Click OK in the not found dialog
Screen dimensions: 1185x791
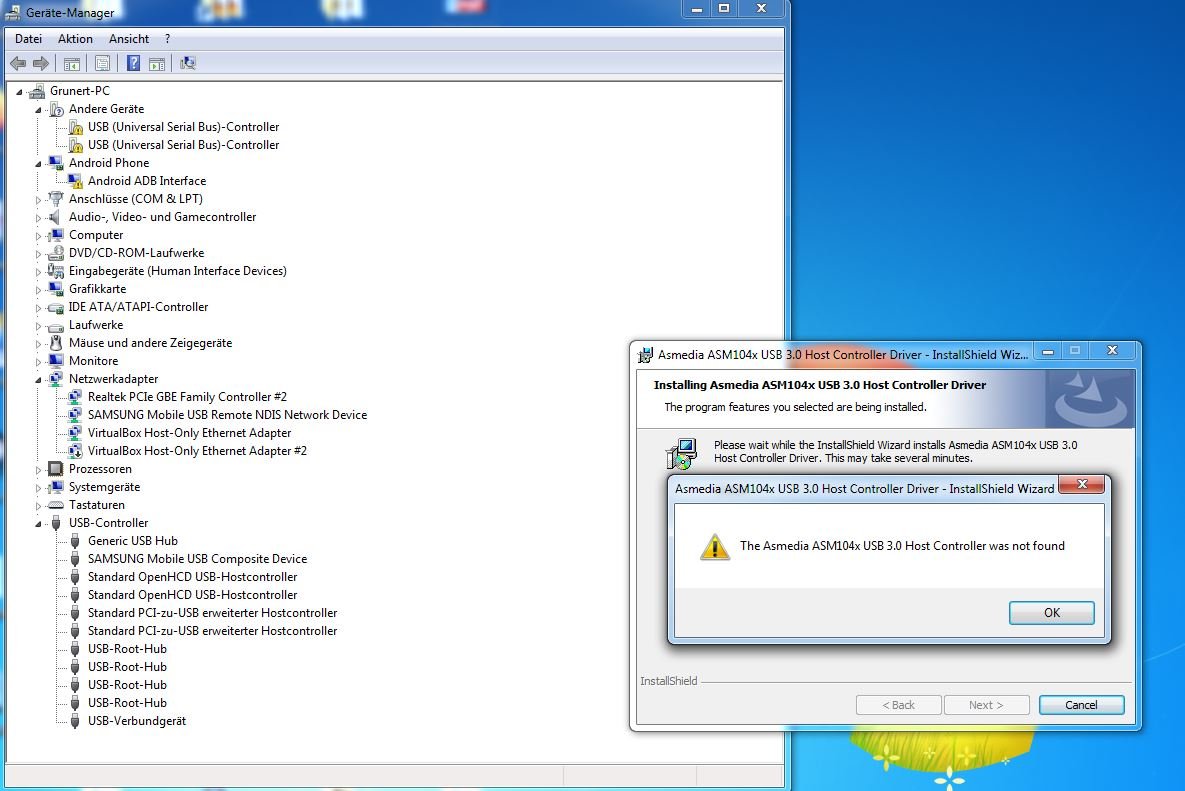point(1051,613)
